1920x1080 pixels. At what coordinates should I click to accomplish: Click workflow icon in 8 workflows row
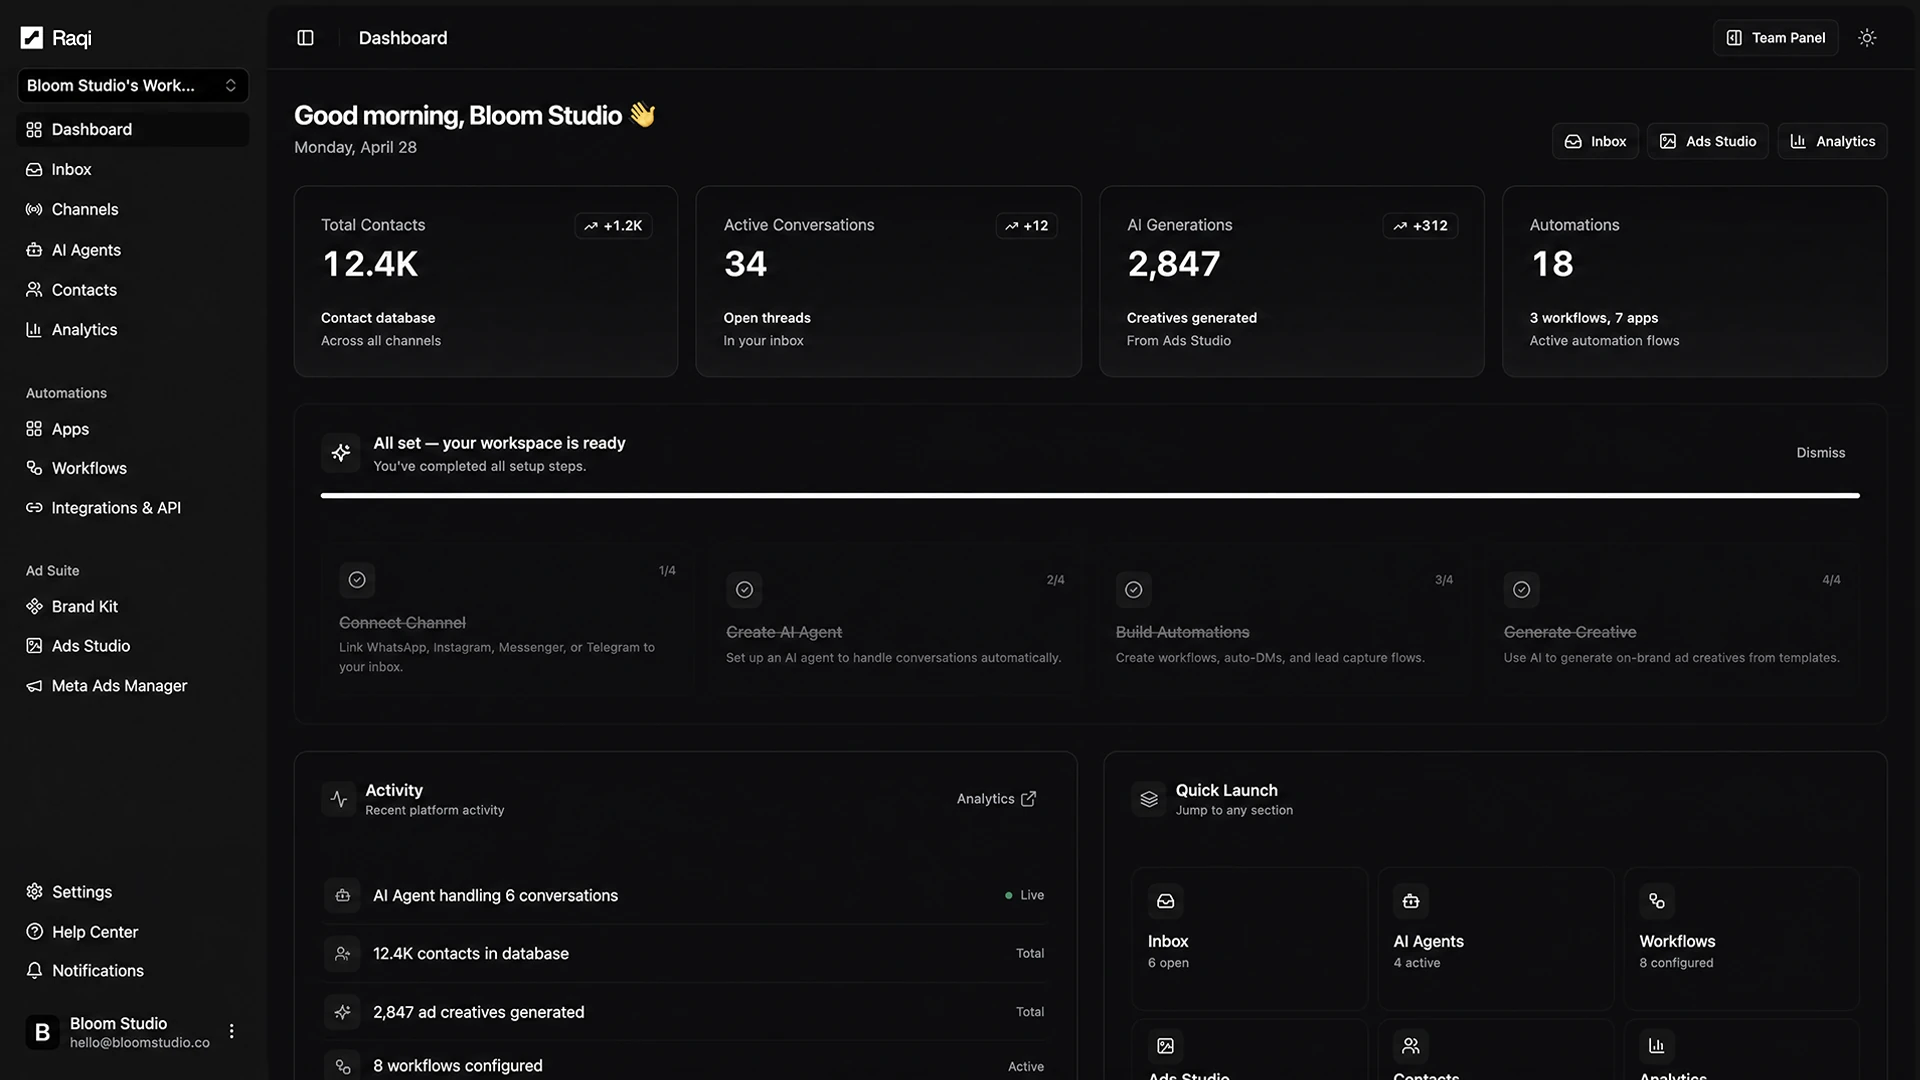click(342, 1066)
